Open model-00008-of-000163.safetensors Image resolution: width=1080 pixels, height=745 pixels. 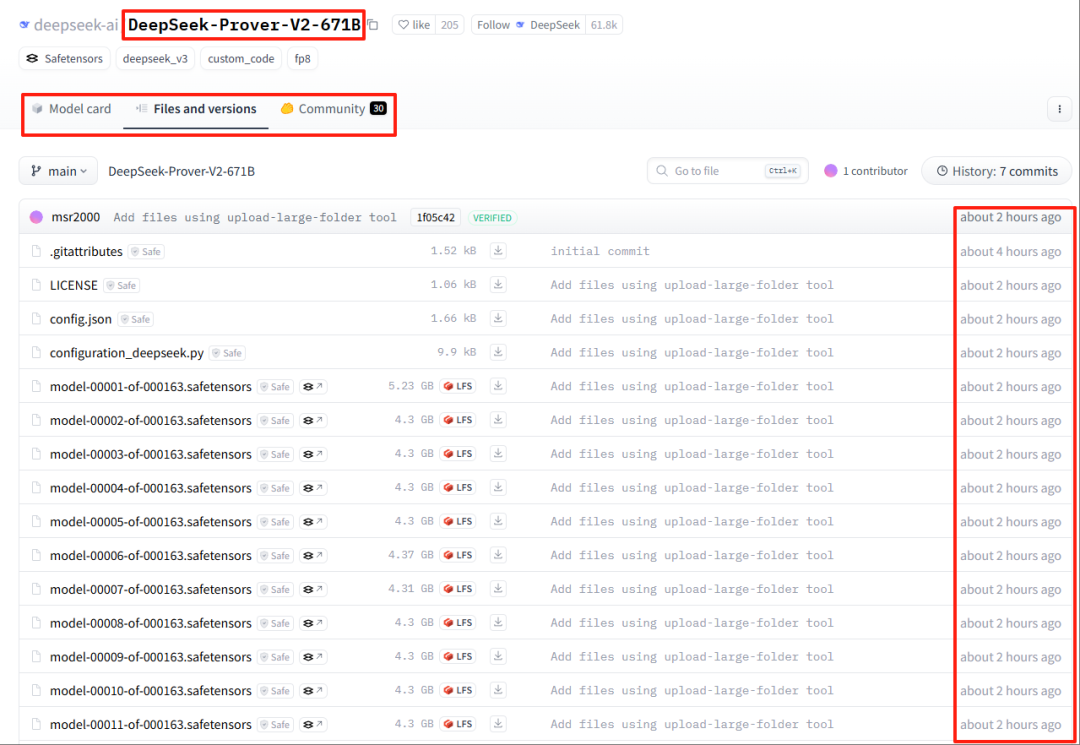pyautogui.click(x=151, y=622)
